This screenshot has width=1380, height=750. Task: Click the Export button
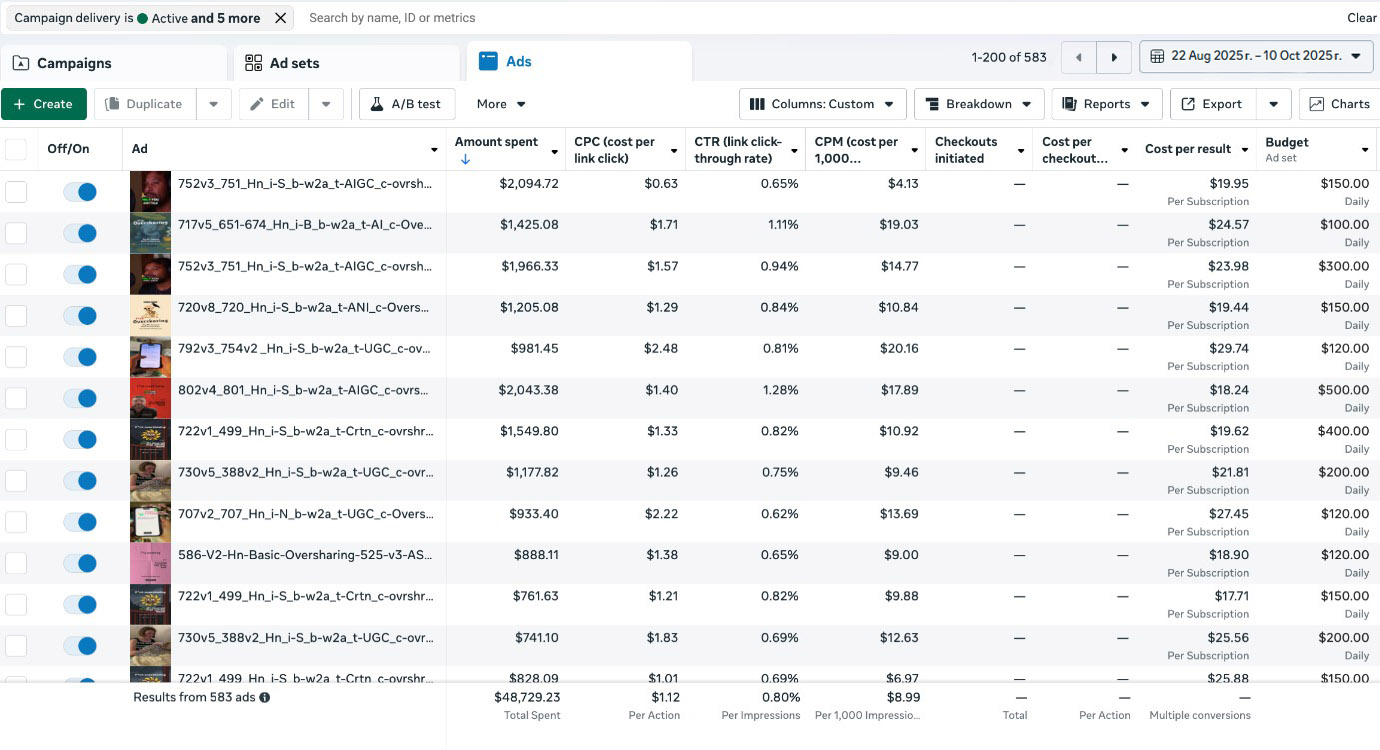1211,104
